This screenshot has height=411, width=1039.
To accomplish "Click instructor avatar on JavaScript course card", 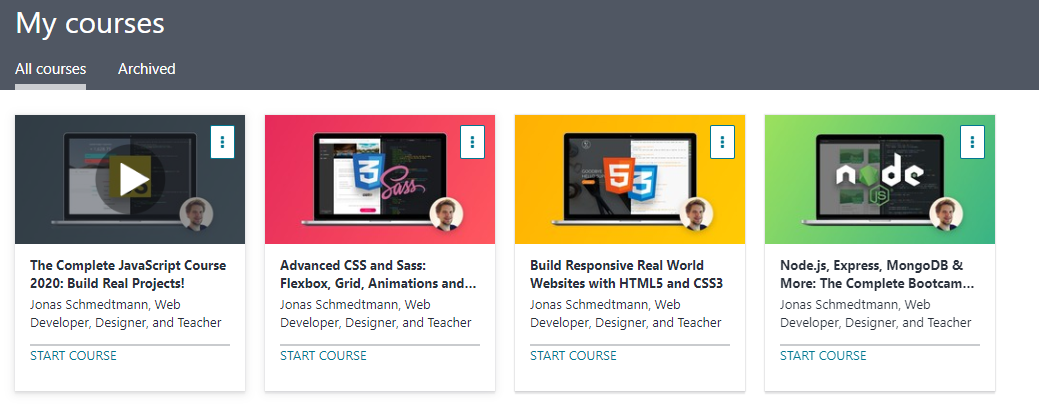I will point(196,215).
